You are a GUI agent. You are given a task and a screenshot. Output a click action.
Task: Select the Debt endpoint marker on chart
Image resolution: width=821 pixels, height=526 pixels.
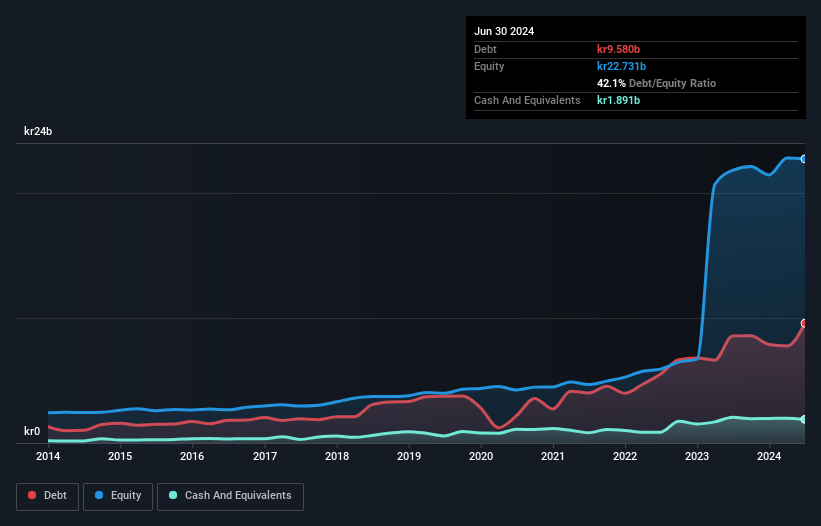(x=804, y=323)
